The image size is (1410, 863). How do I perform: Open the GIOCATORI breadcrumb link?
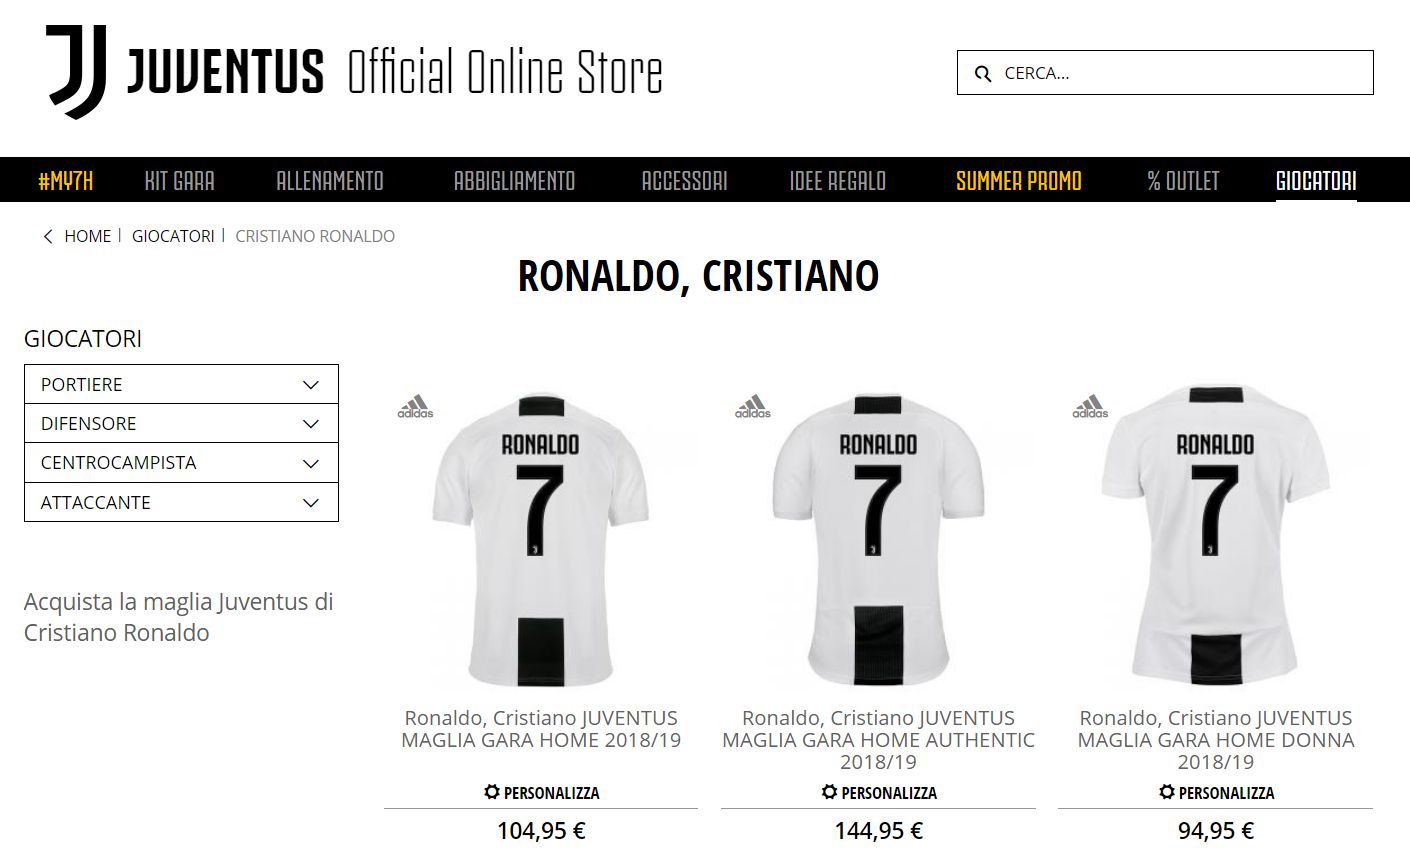point(173,236)
